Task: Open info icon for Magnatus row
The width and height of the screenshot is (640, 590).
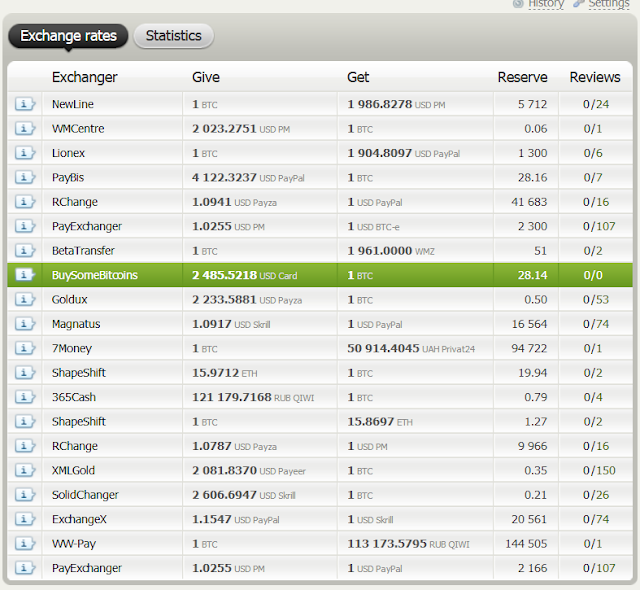Action: tap(25, 324)
